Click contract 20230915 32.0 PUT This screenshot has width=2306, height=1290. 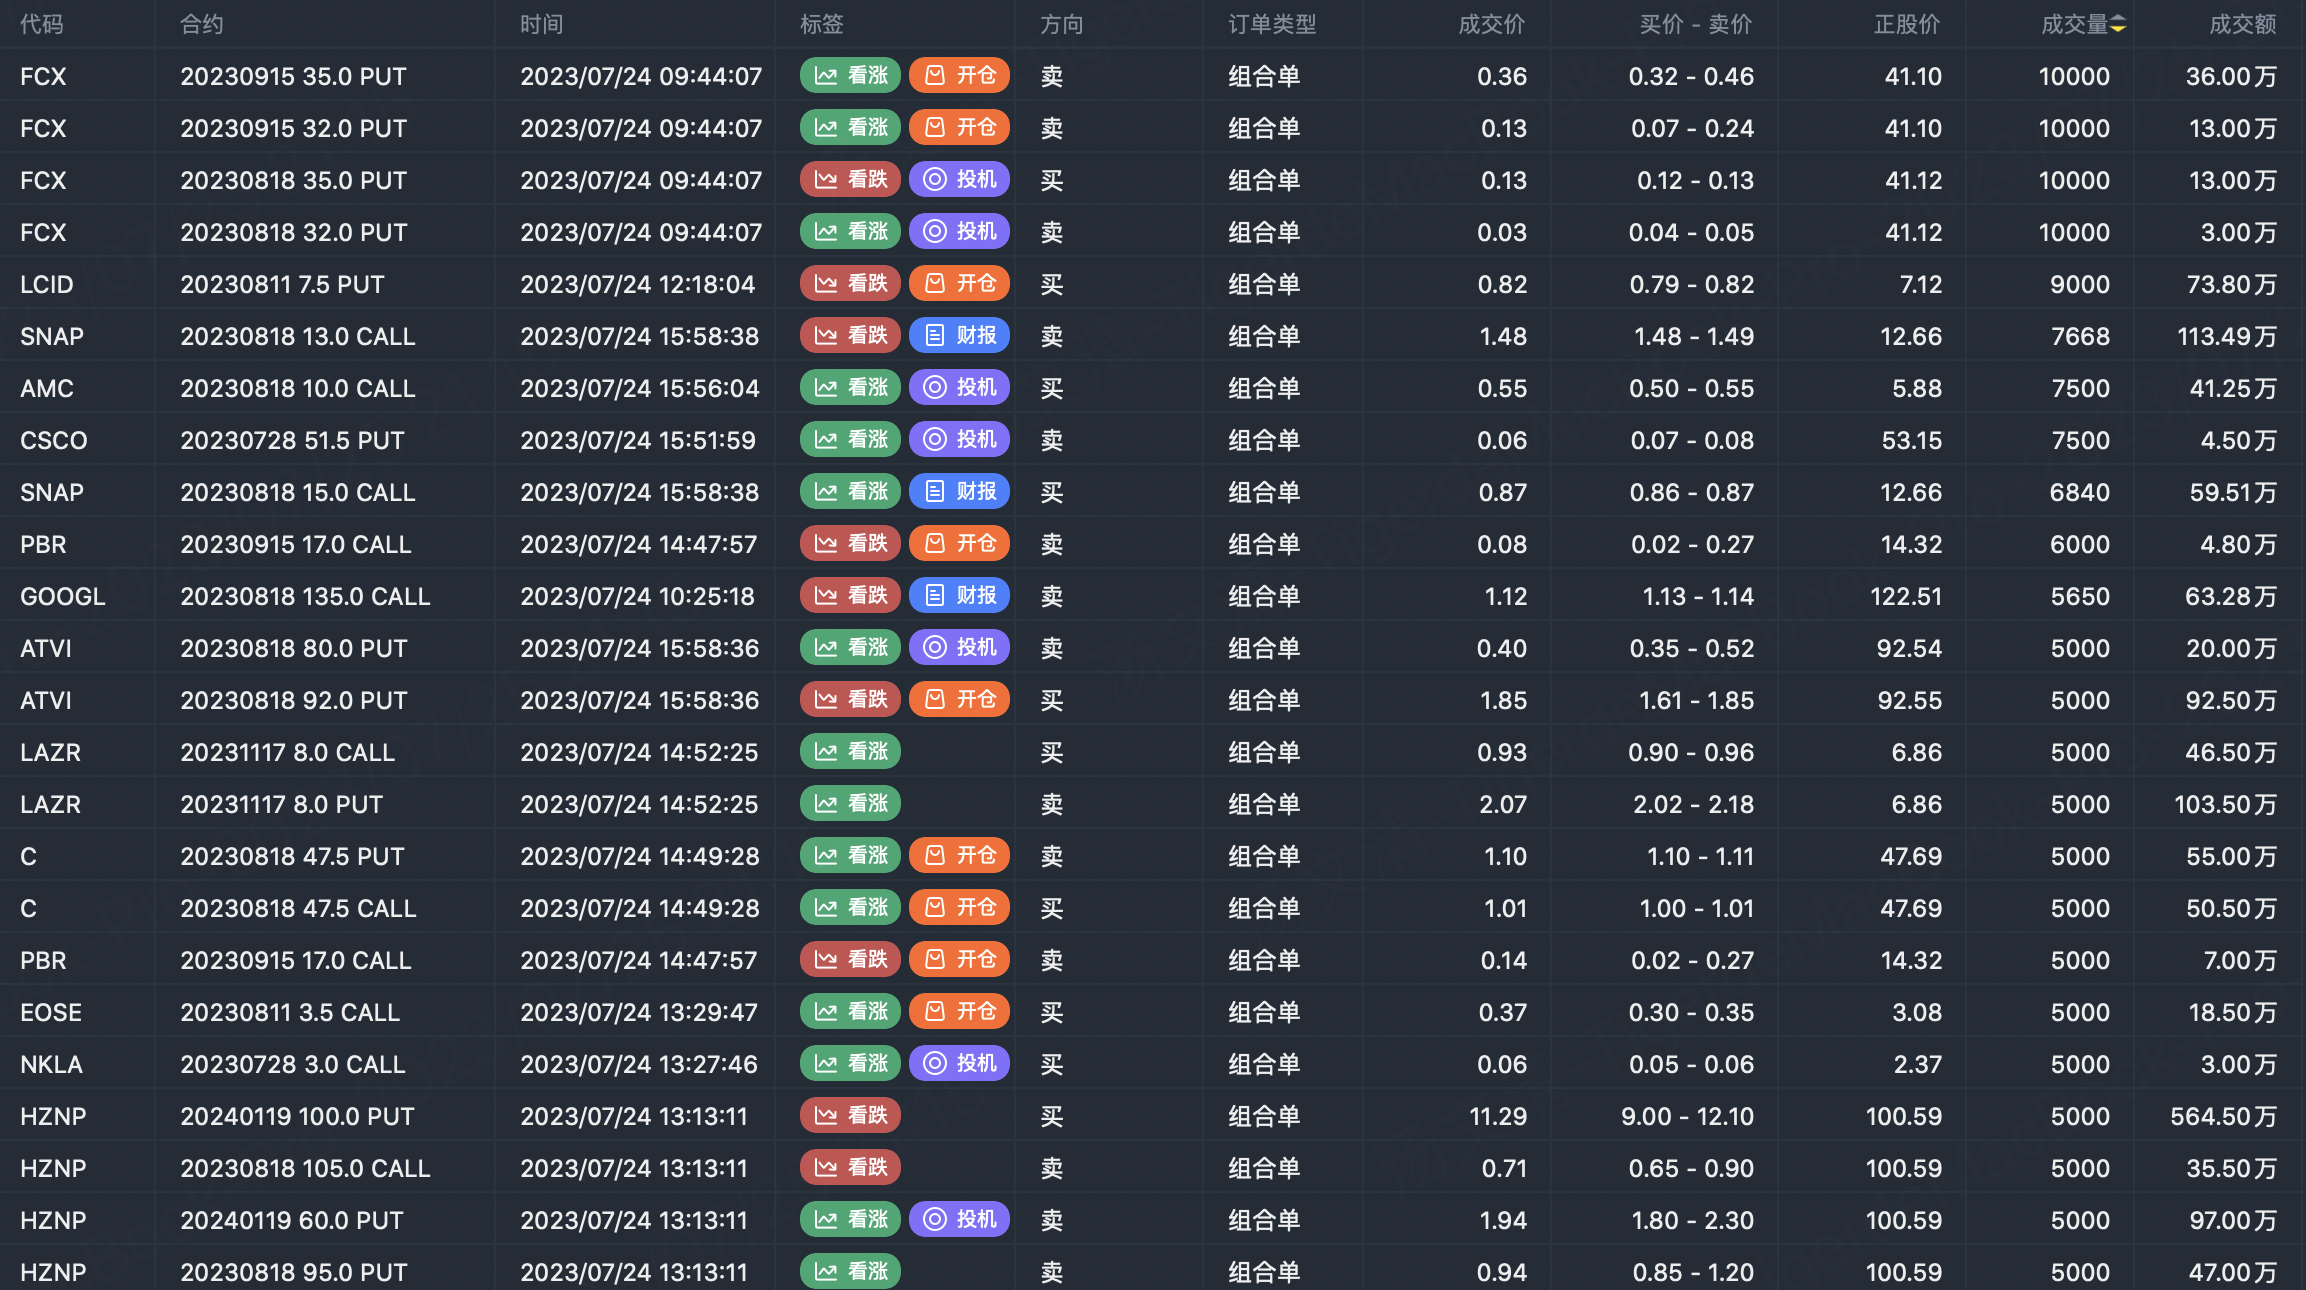(x=294, y=129)
